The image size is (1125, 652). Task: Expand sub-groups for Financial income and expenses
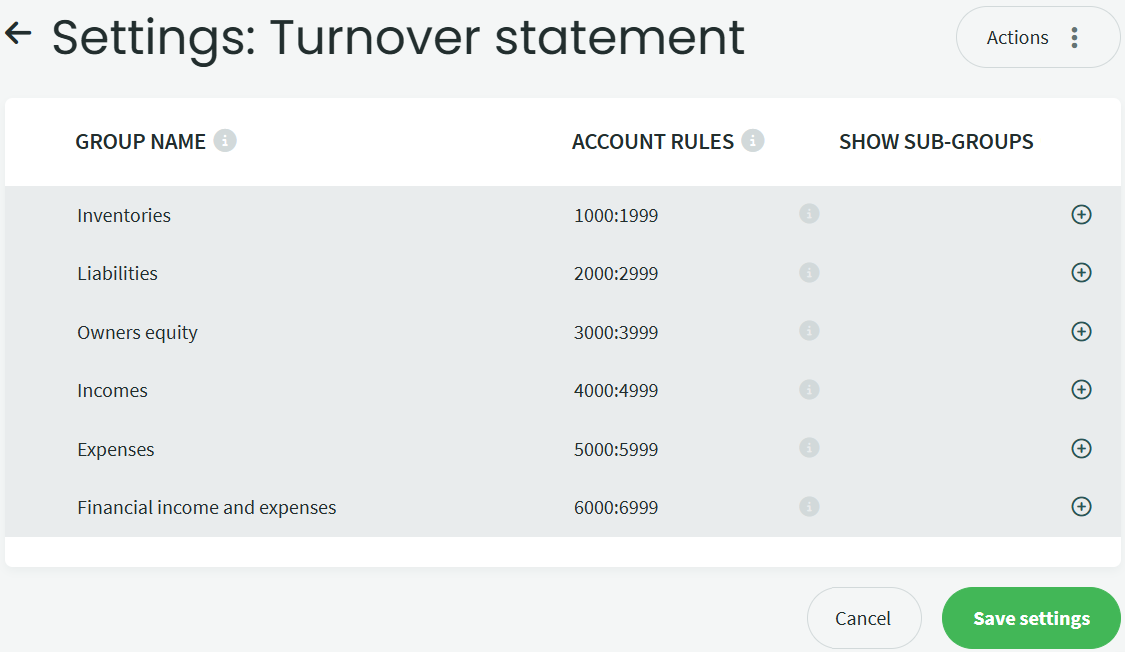tap(1081, 506)
